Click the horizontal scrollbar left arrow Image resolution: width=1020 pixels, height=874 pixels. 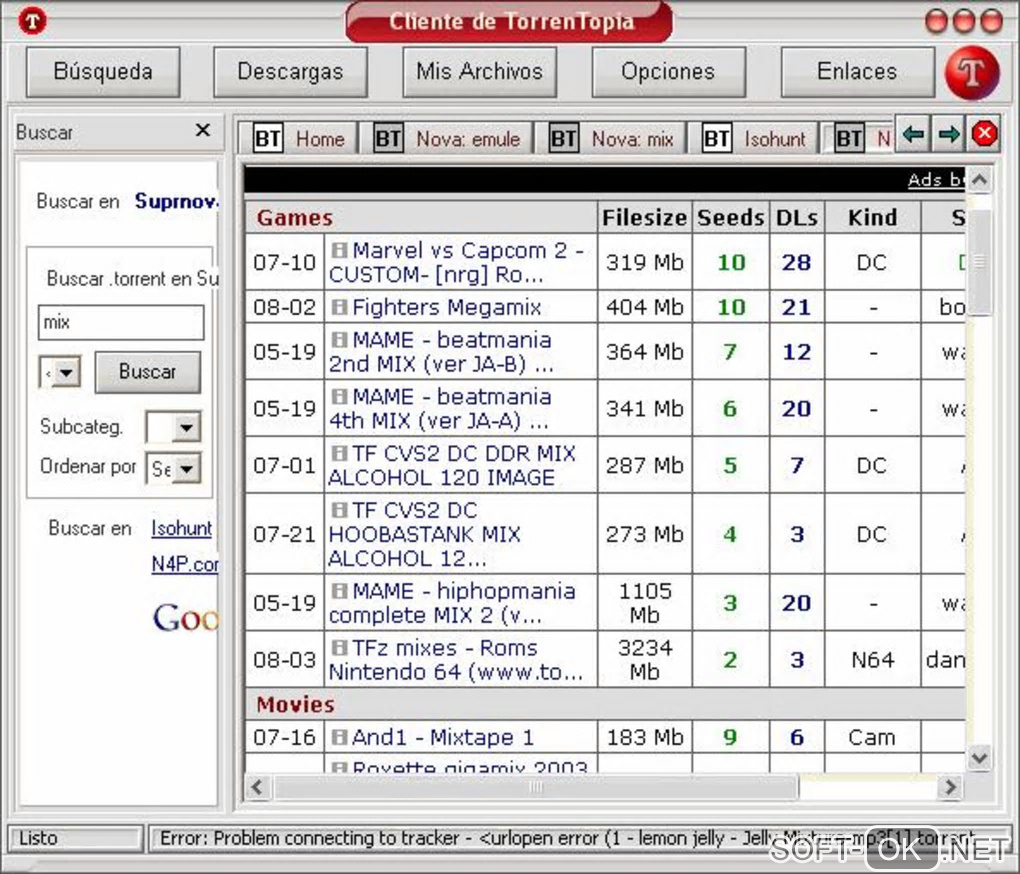coord(257,787)
